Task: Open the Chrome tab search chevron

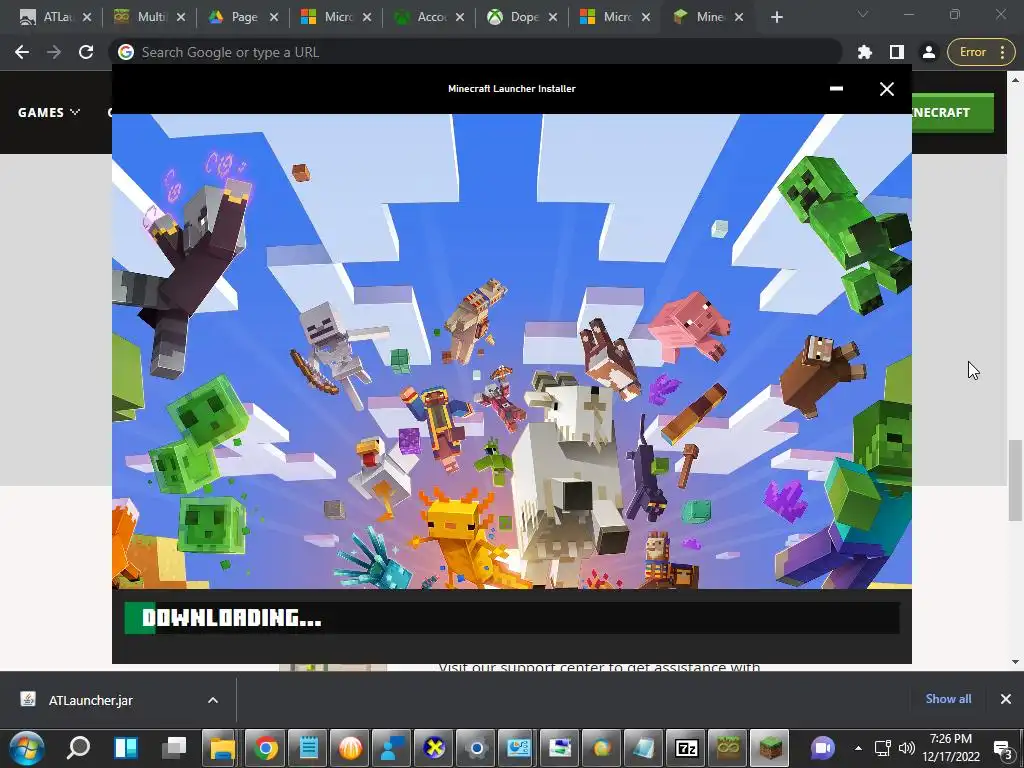Action: [x=863, y=14]
